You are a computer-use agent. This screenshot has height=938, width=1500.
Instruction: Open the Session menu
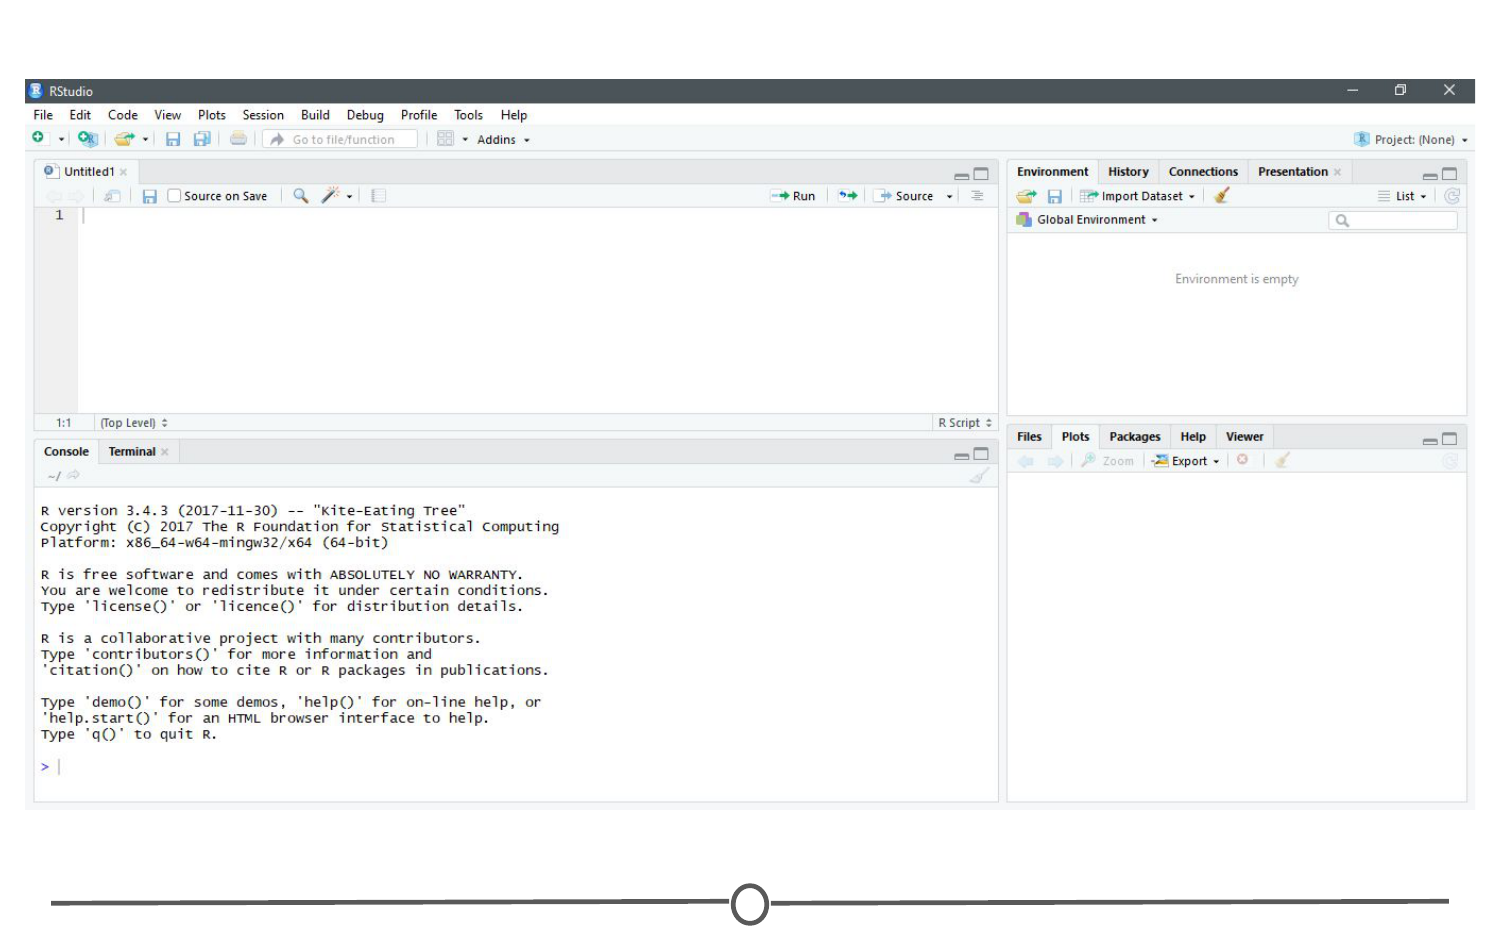[263, 115]
